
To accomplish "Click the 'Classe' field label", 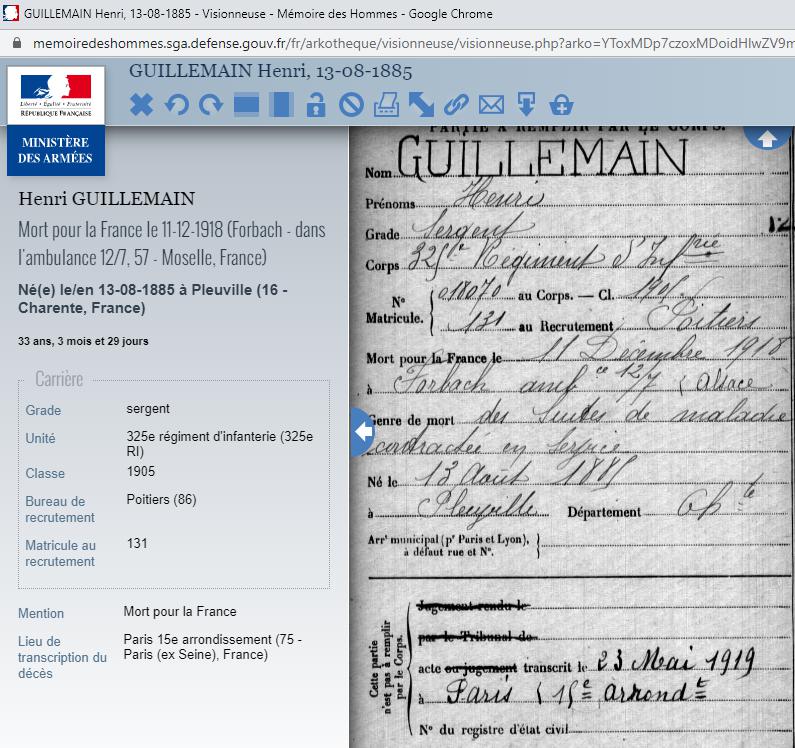I will pyautogui.click(x=45, y=473).
